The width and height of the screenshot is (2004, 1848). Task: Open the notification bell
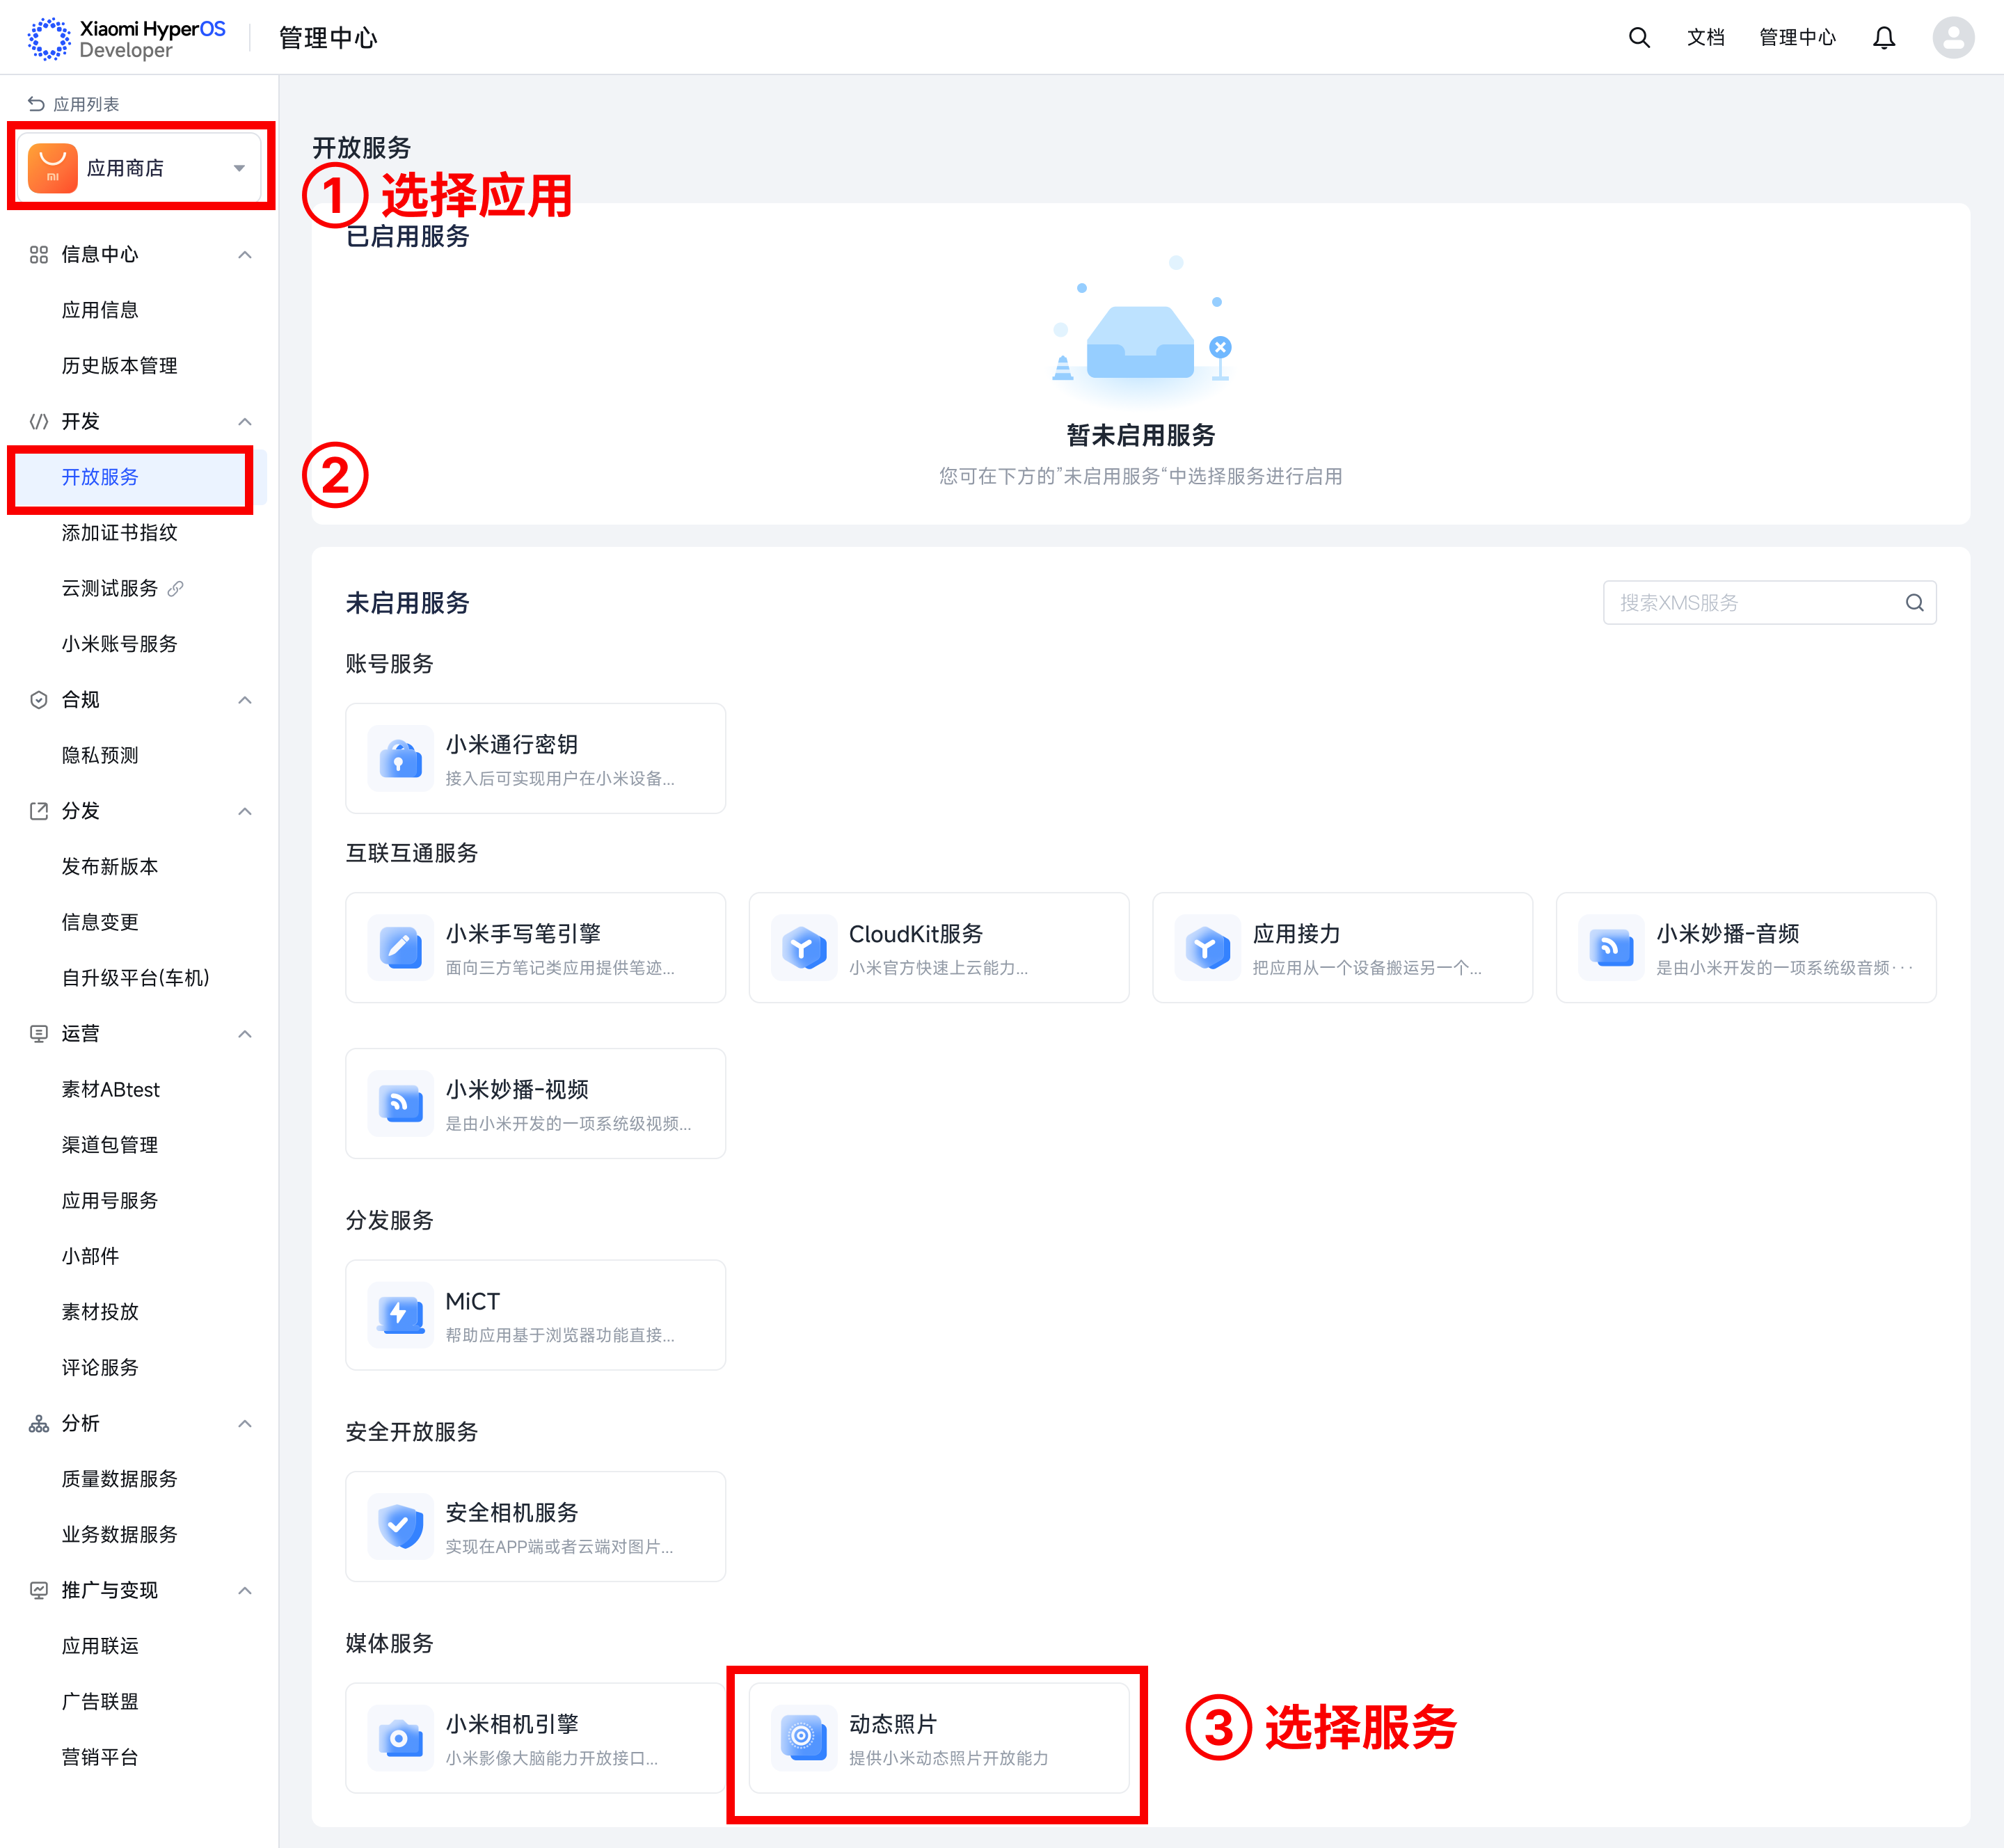pos(1883,38)
